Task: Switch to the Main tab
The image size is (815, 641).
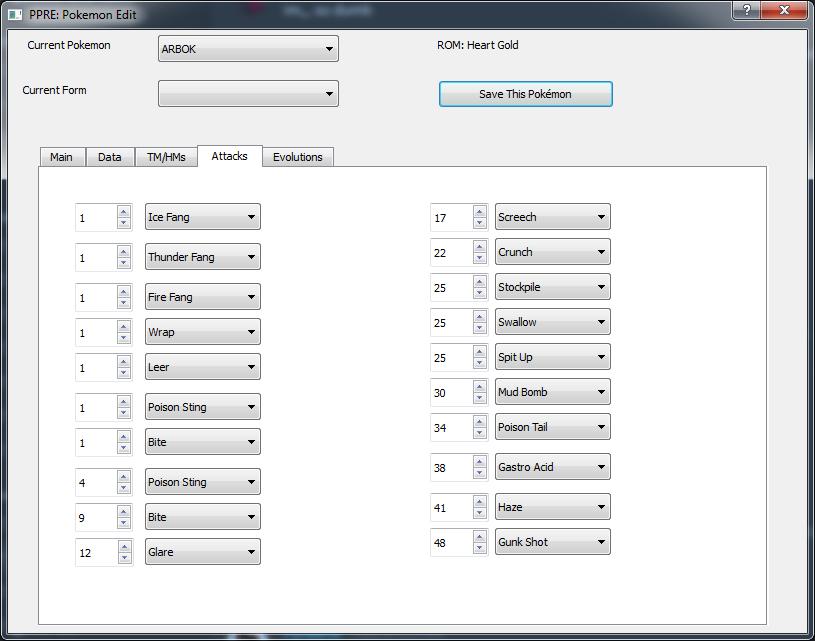Action: [62, 157]
